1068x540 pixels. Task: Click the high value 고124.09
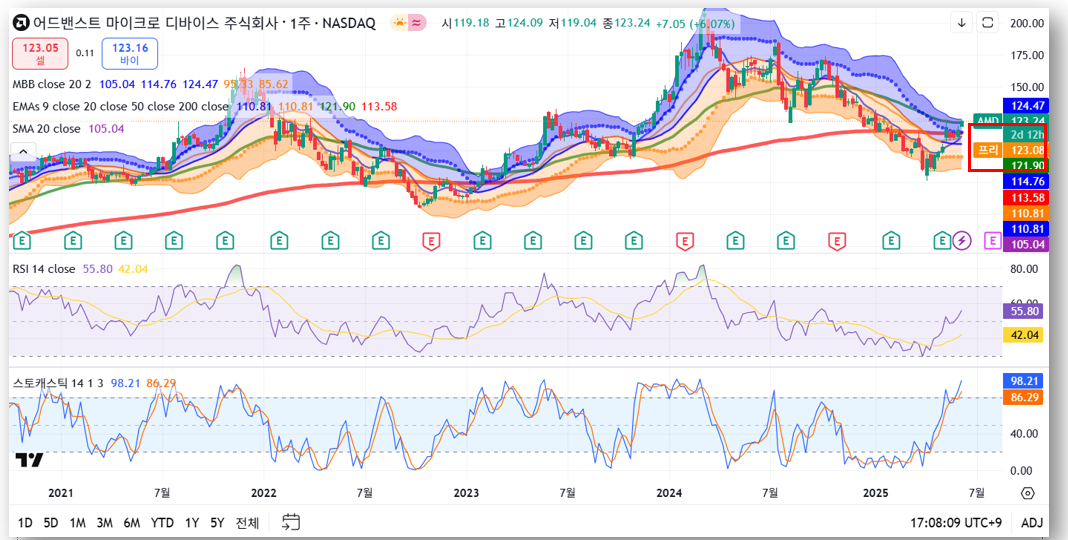click(x=518, y=23)
